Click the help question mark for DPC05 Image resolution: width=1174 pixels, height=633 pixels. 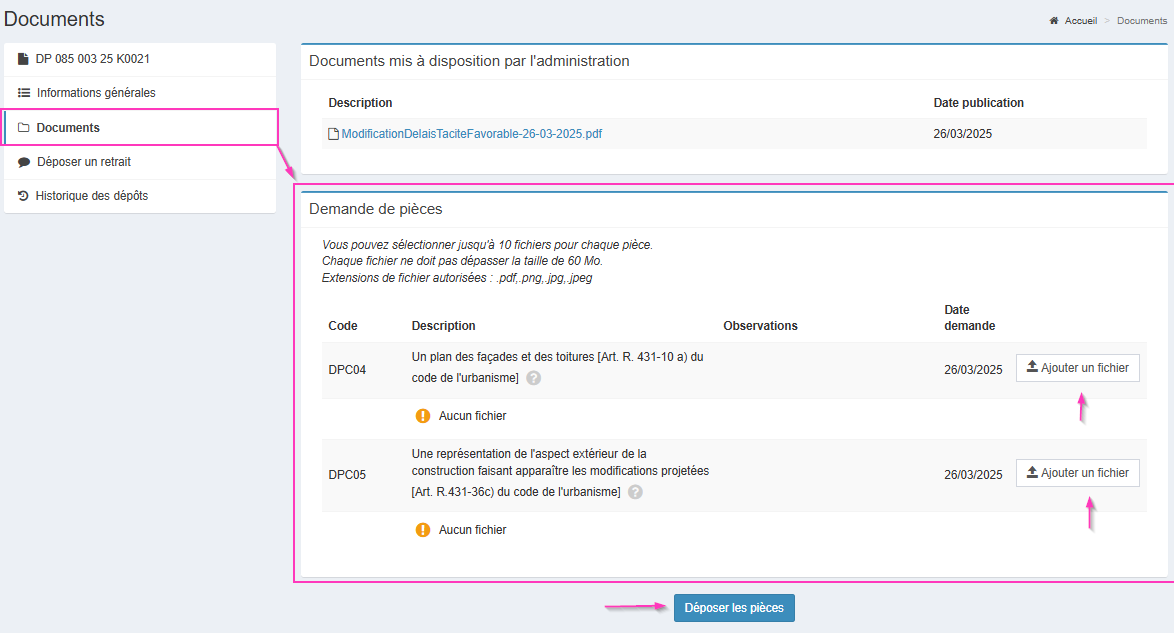pyautogui.click(x=635, y=492)
